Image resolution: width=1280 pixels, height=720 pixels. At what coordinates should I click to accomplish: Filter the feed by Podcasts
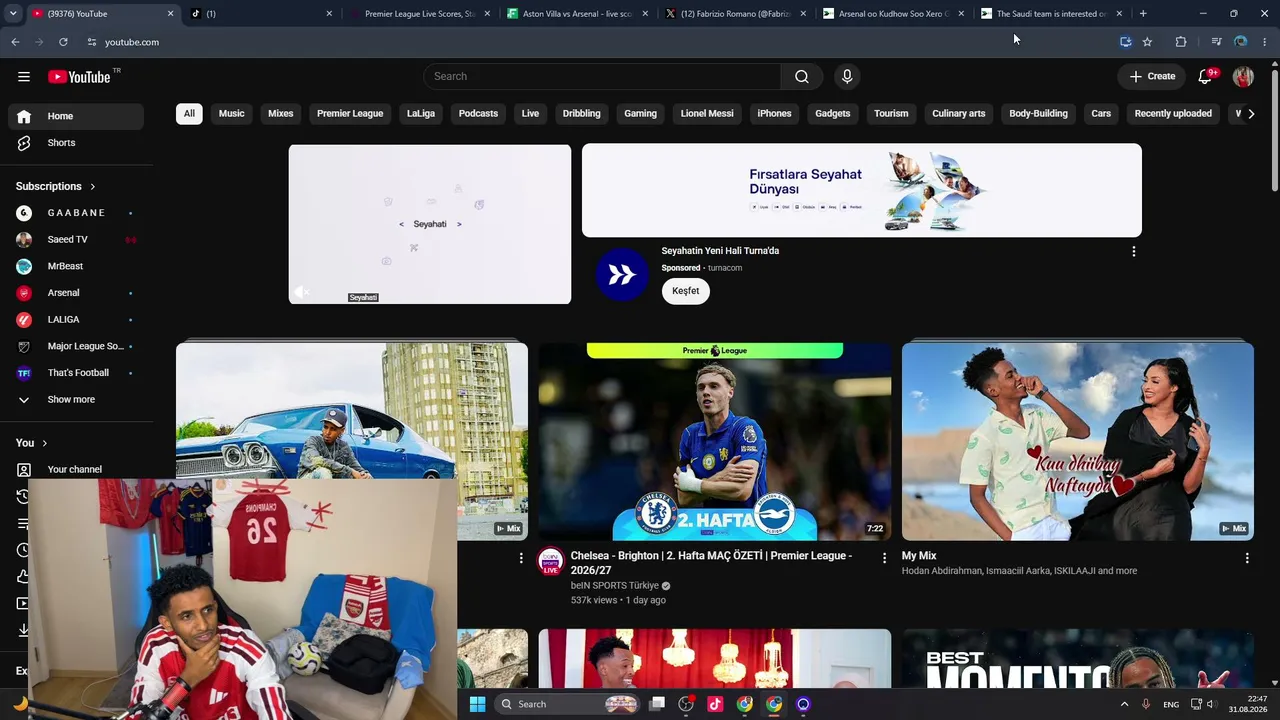coord(478,114)
